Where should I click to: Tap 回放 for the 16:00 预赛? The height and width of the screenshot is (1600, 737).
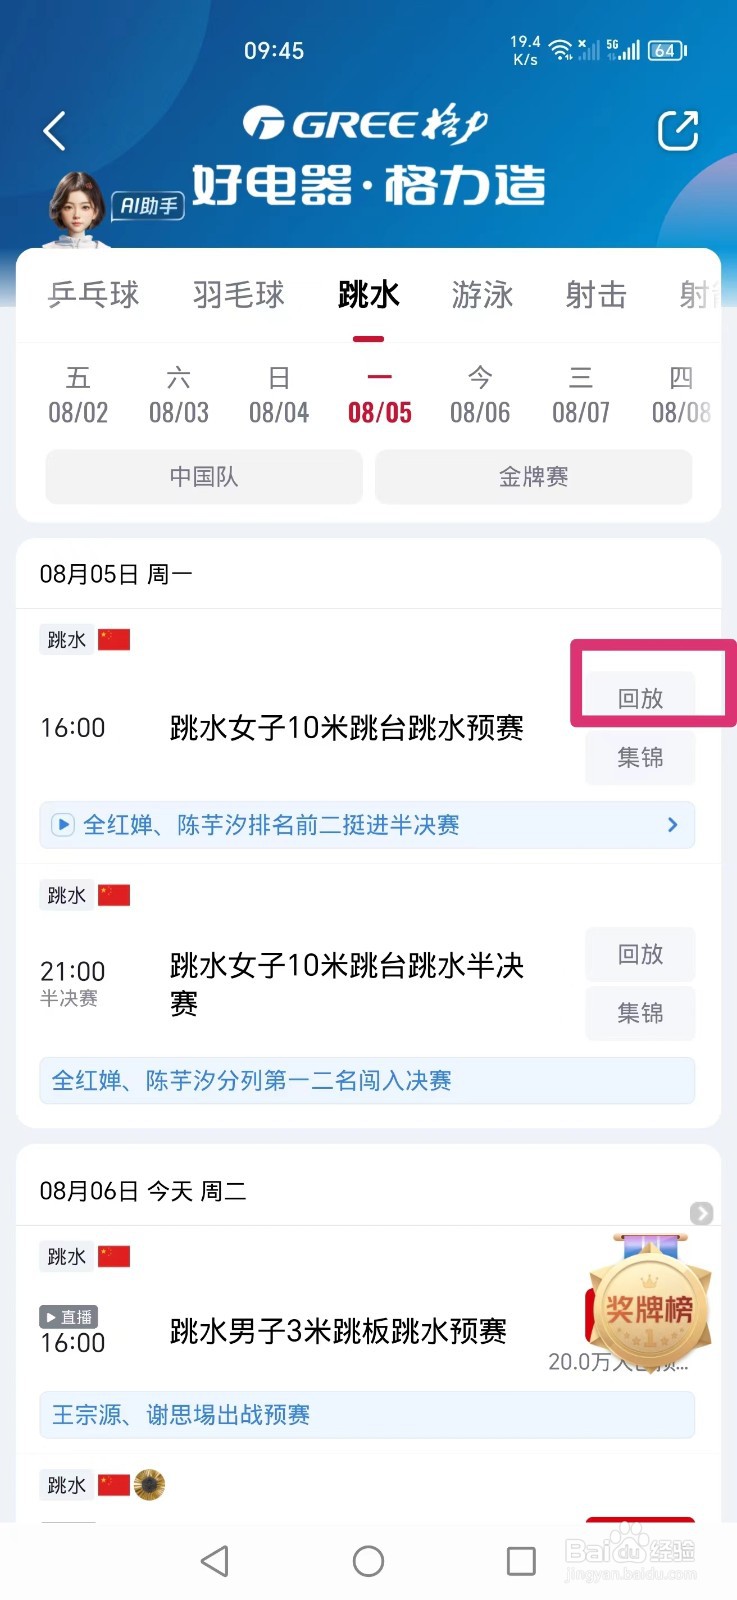coord(640,698)
